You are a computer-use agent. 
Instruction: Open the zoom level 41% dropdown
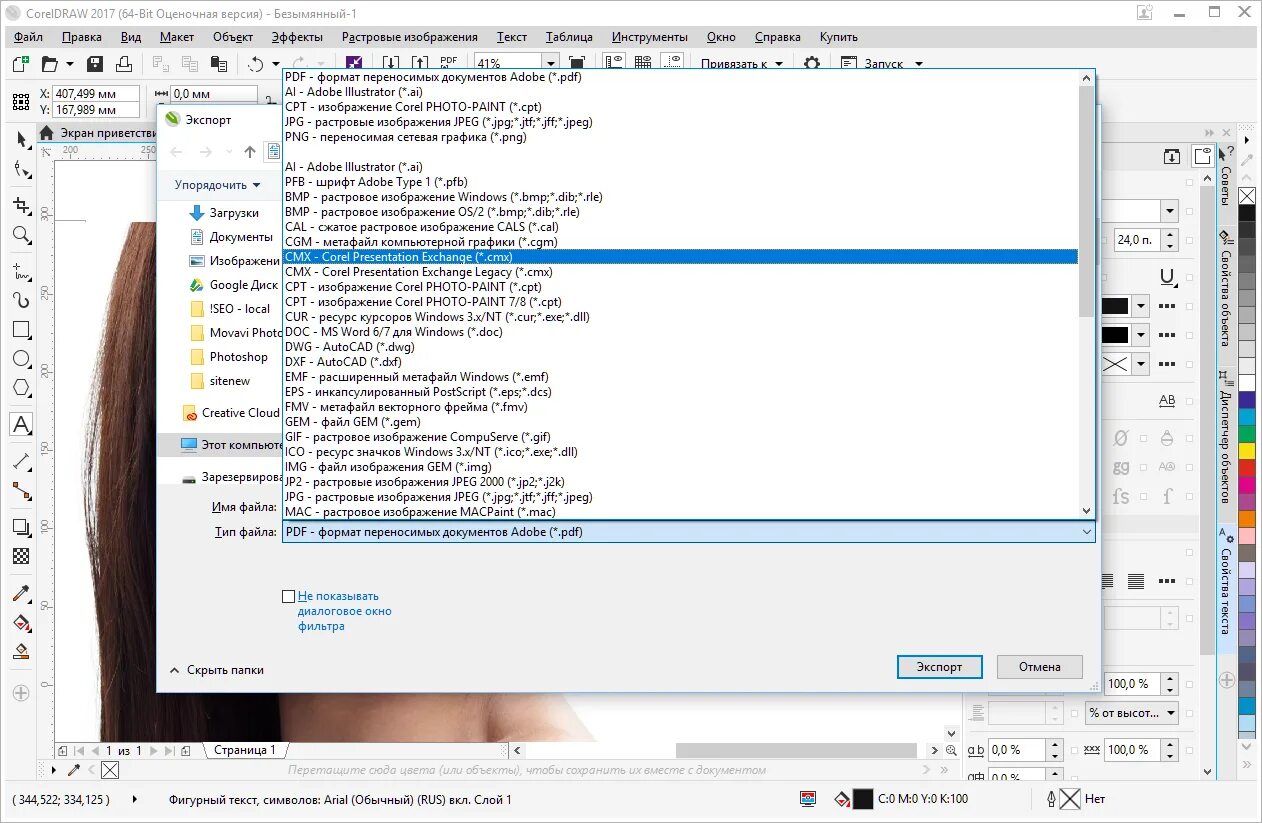[549, 64]
